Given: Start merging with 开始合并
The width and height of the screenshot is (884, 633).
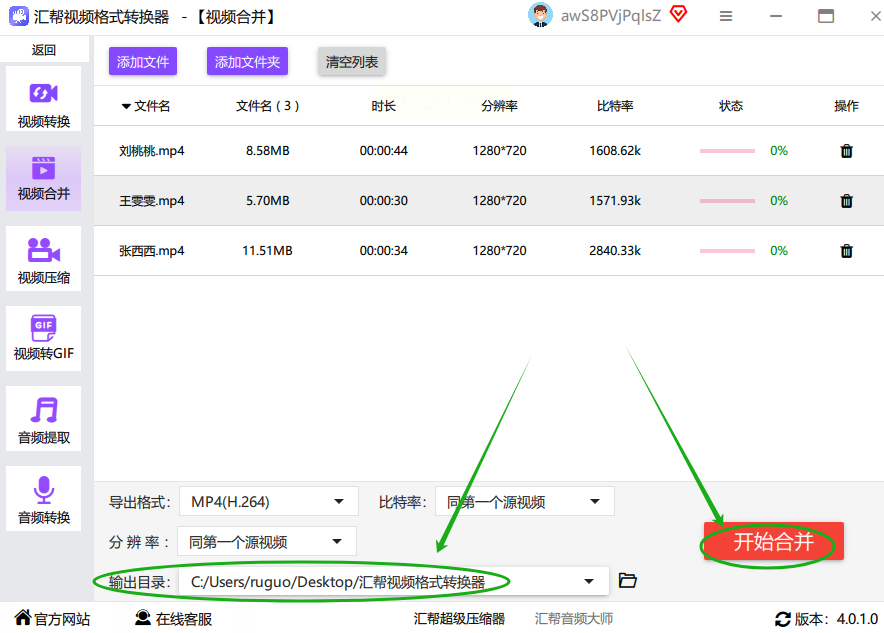Looking at the screenshot, I should pyautogui.click(x=774, y=541).
